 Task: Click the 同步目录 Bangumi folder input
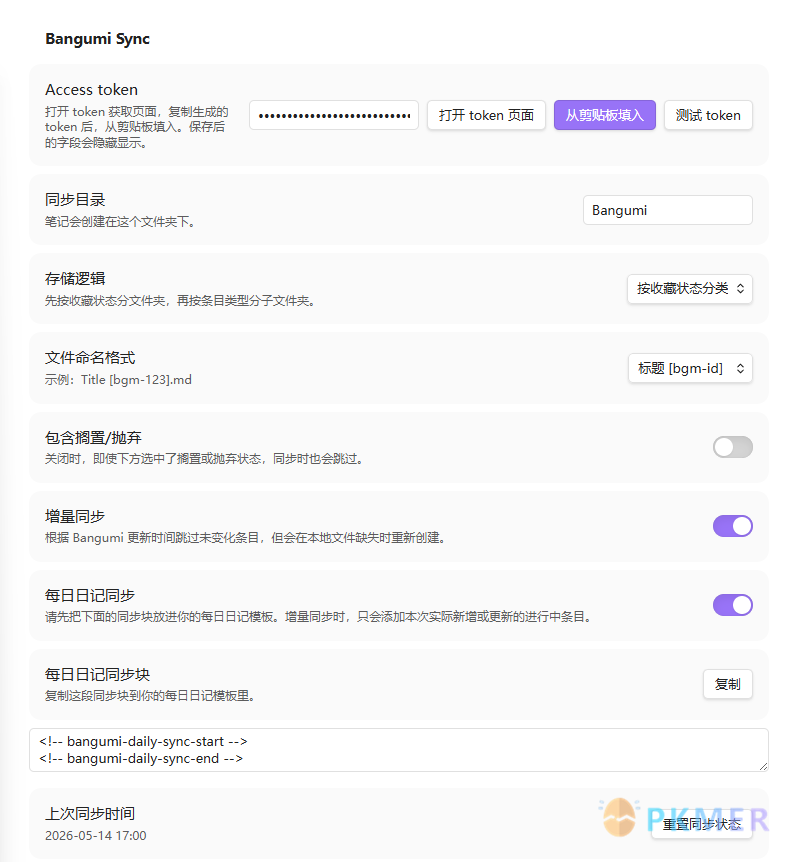[667, 210]
